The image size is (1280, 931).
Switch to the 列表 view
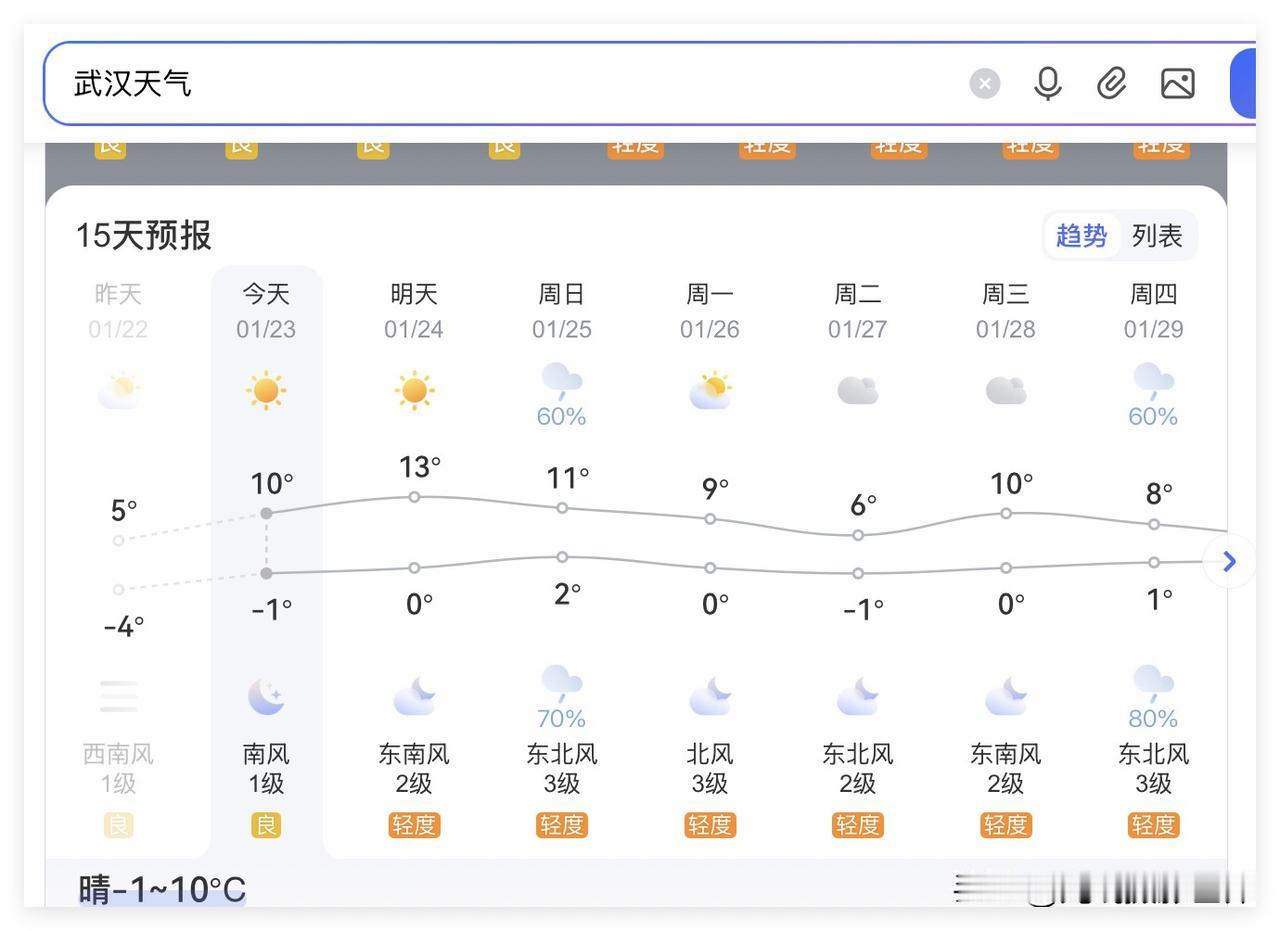1157,236
